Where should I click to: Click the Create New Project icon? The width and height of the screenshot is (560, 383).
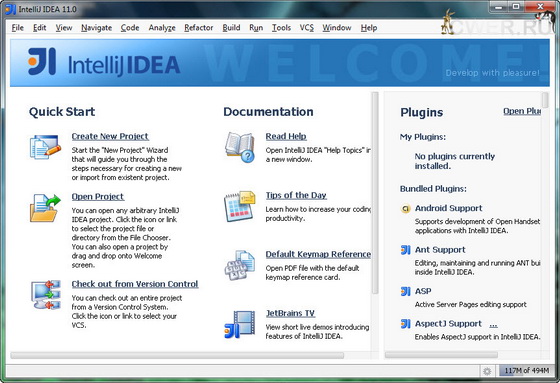45,146
